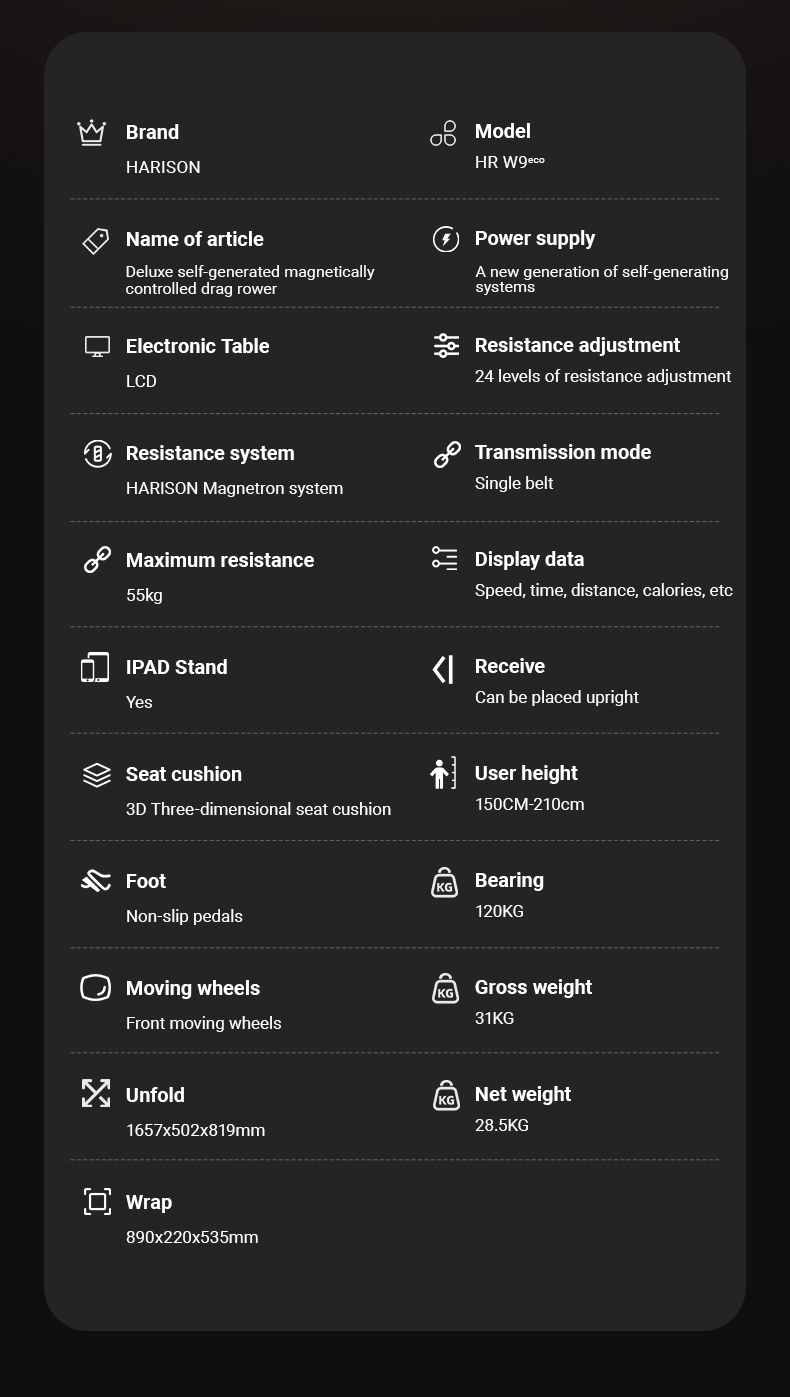Click the KG weight icon beside Bearing
790x1397 pixels.
click(445, 882)
